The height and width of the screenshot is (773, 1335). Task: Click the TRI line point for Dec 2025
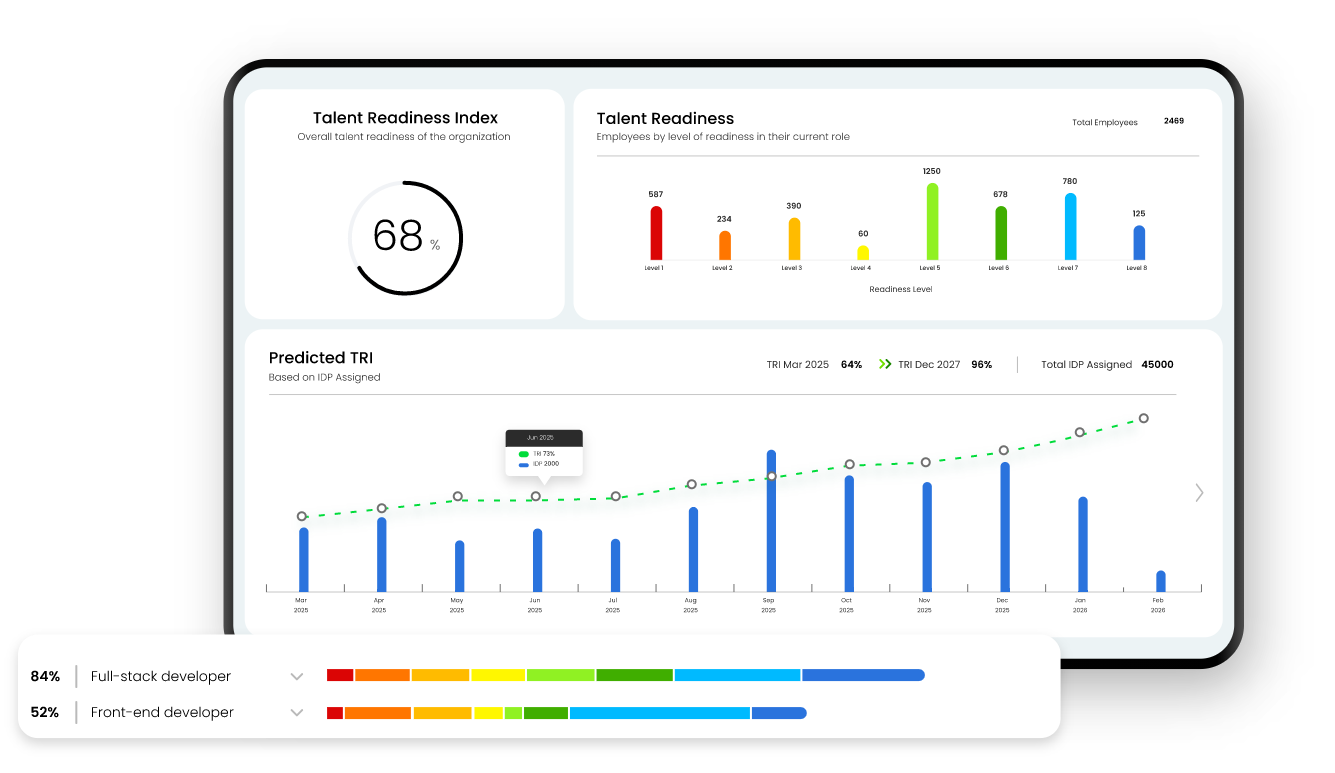[x=1004, y=450]
